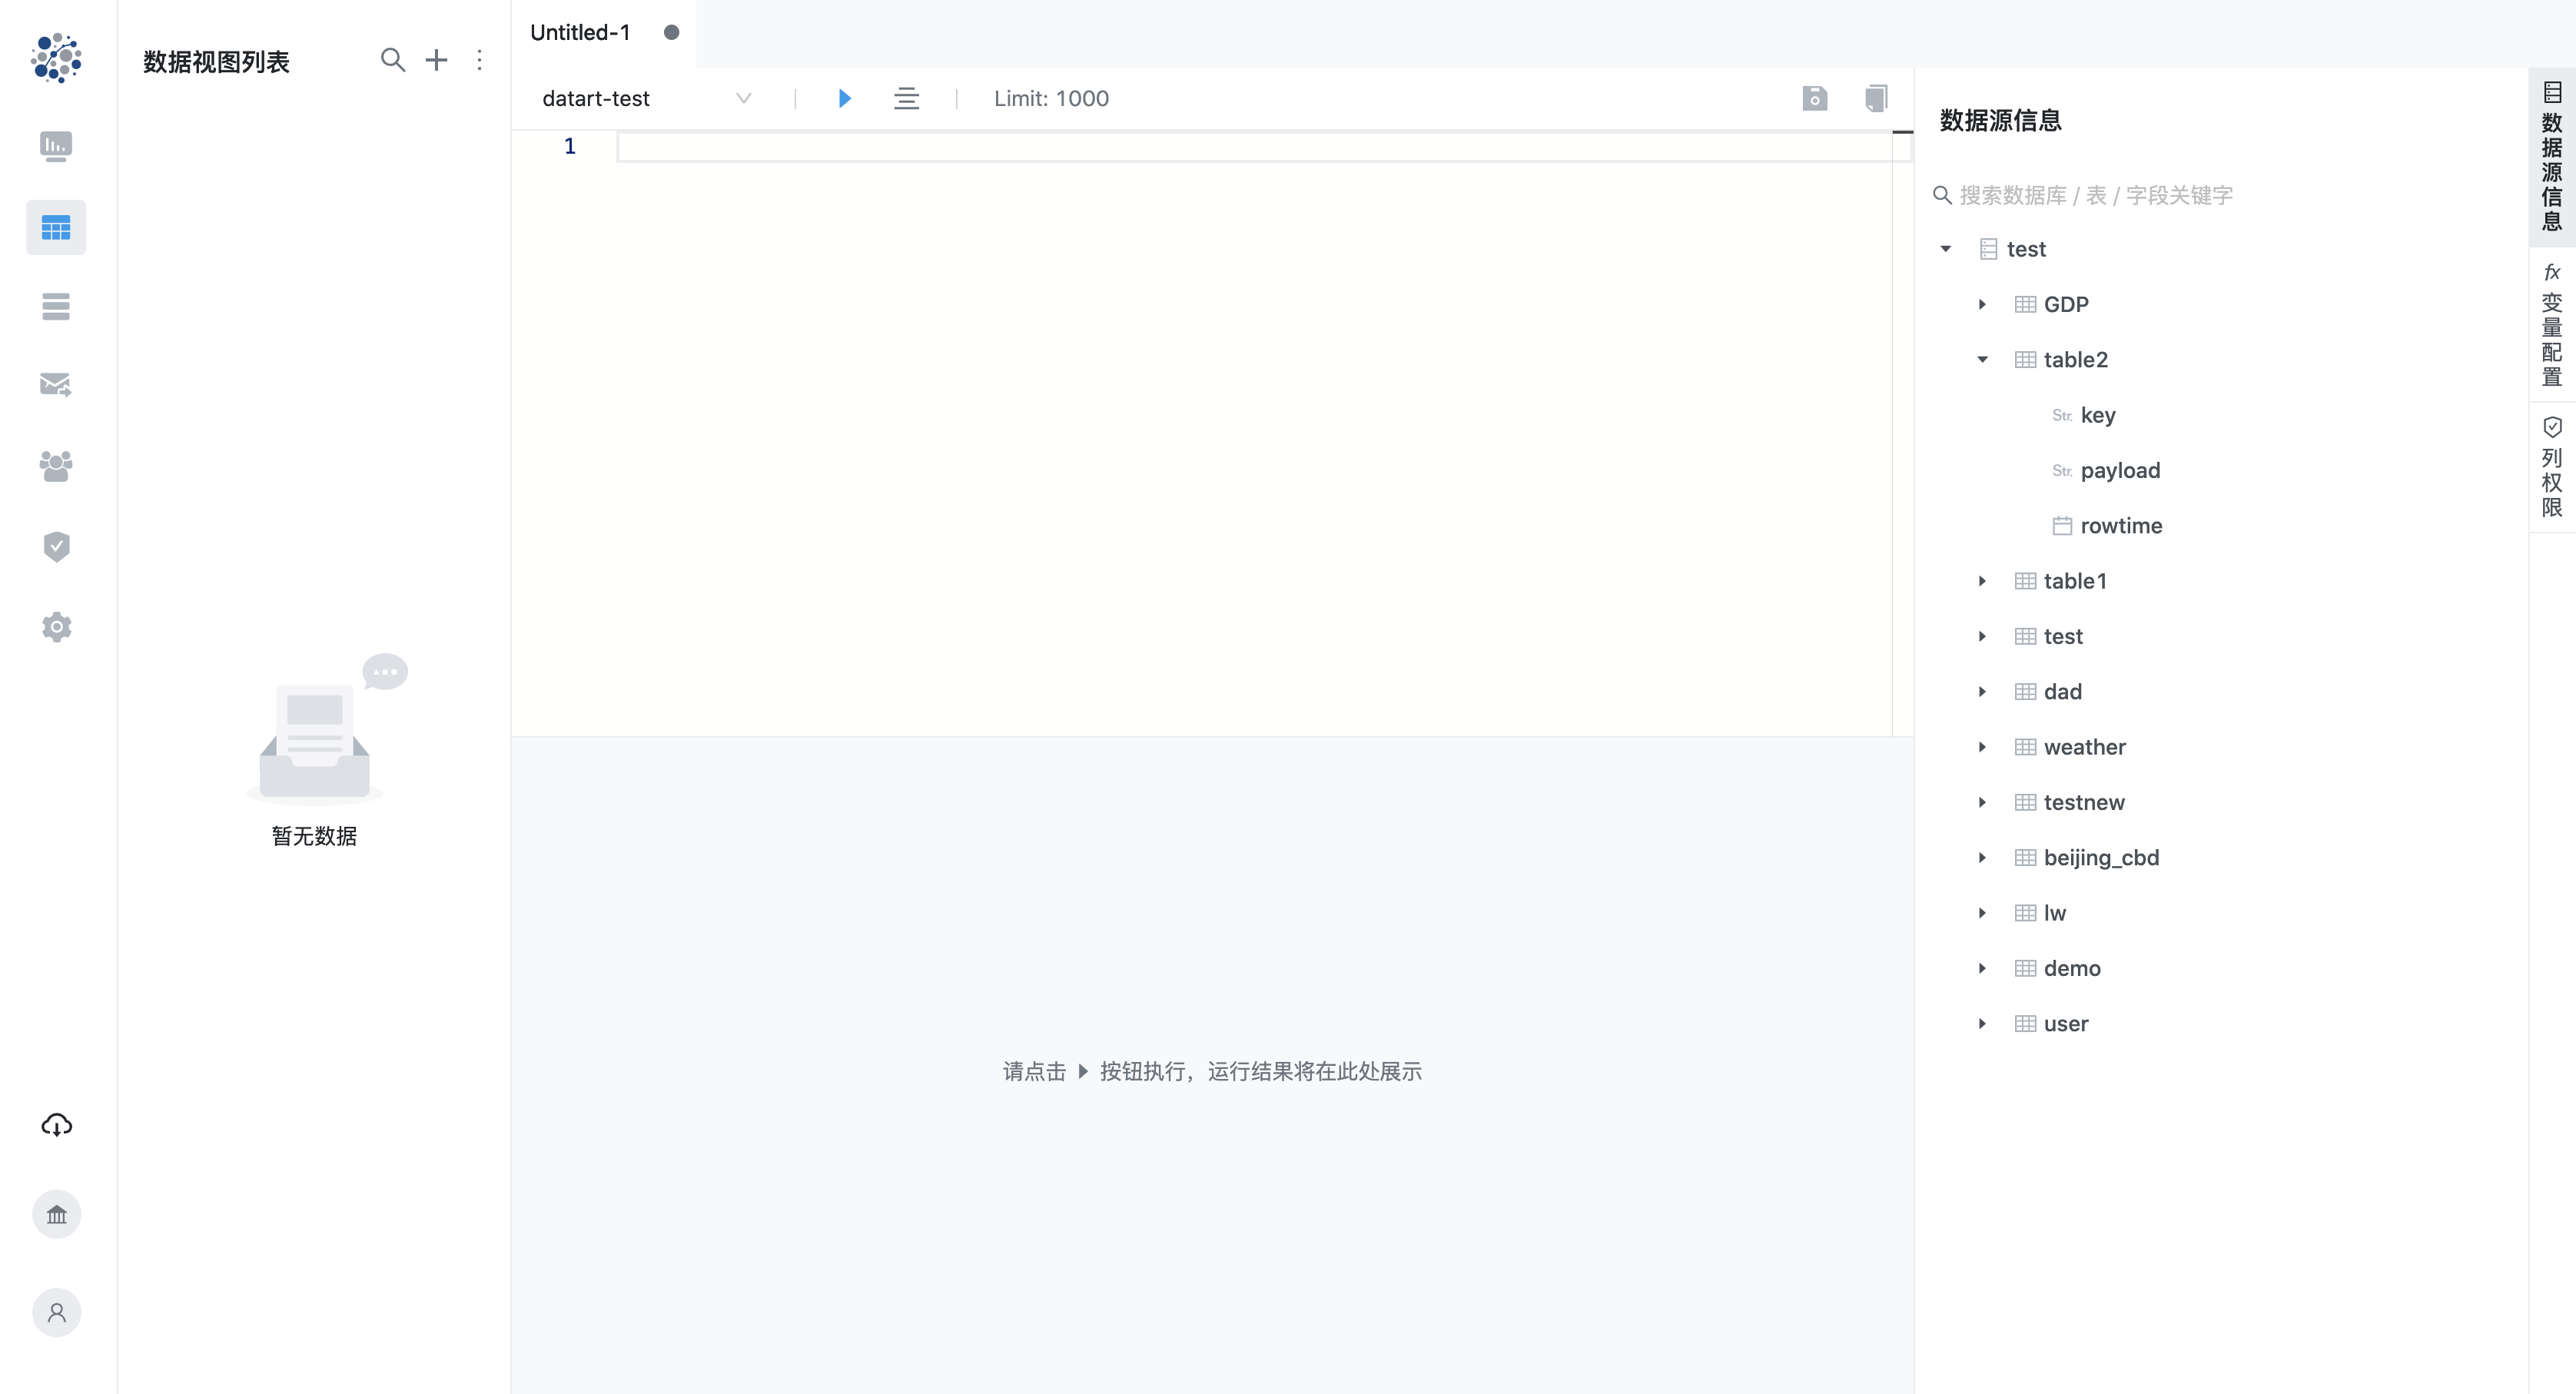The height and width of the screenshot is (1394, 2576).
Task: Open the schedule mail sidebar icon
Action: 56,385
